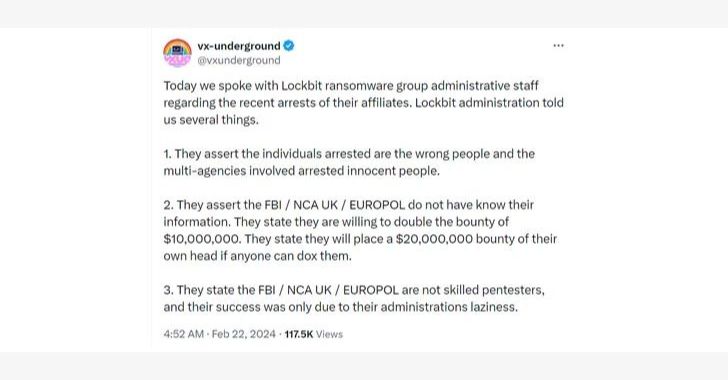The height and width of the screenshot is (380, 728).
Task: Open the @vxunderground handle link
Action: coord(239,60)
